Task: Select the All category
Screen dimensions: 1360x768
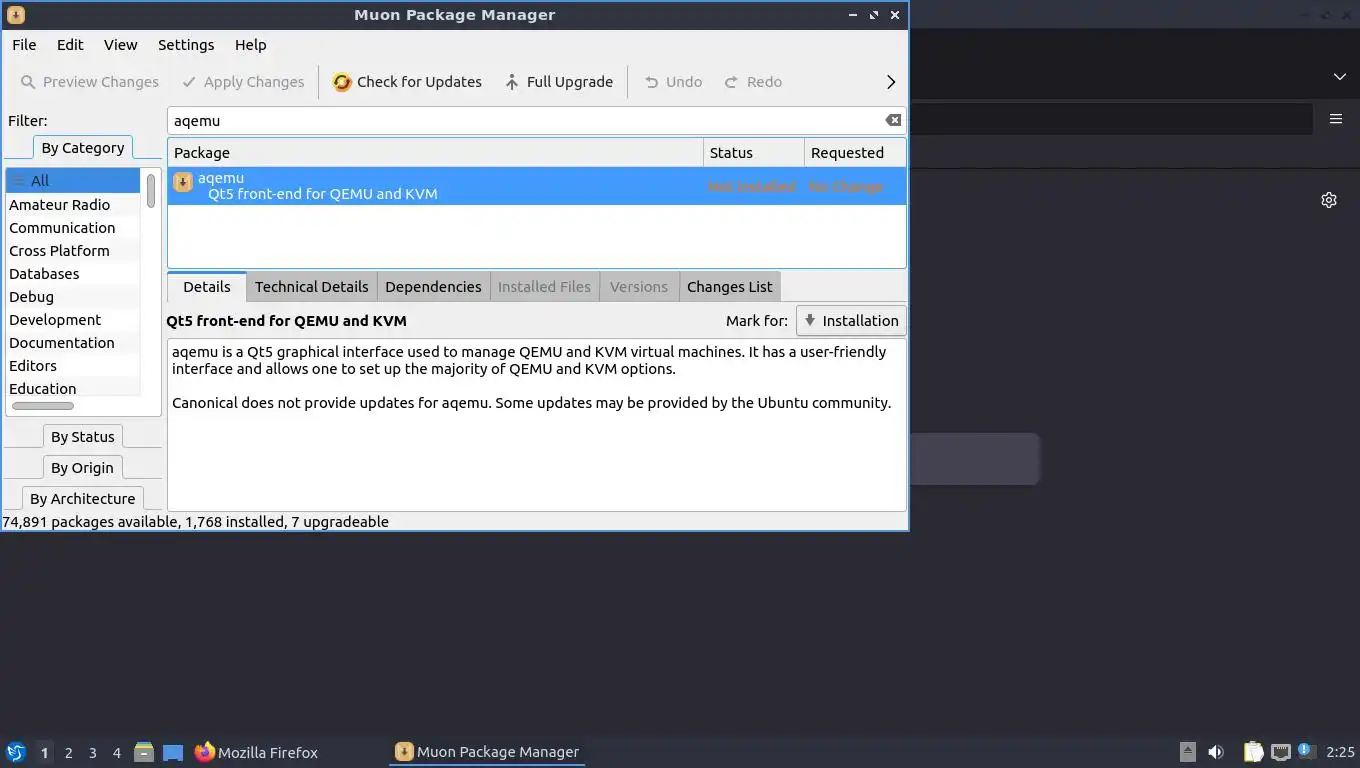Action: (73, 181)
